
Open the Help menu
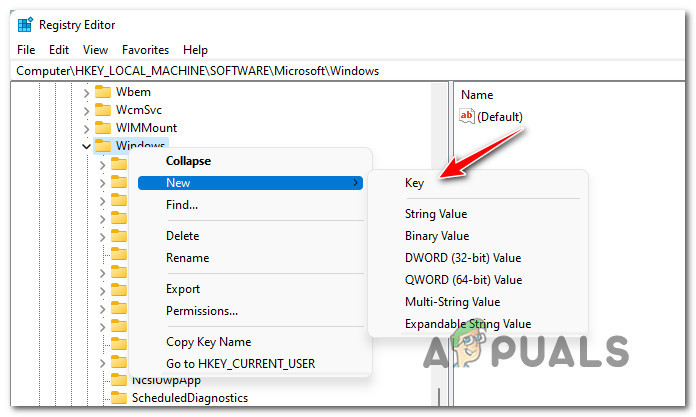(x=195, y=50)
